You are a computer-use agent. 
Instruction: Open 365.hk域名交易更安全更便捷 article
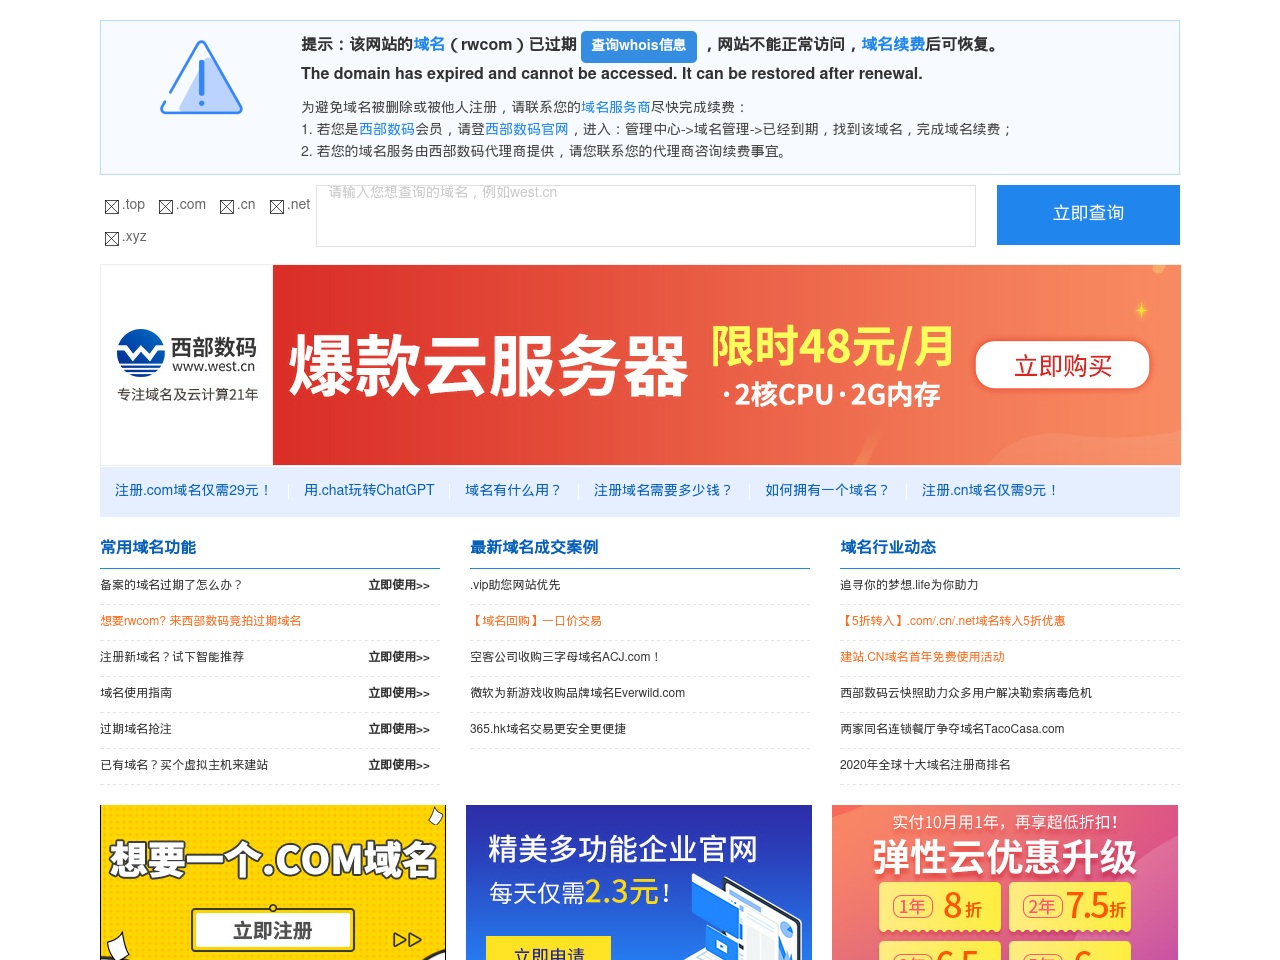[548, 729]
